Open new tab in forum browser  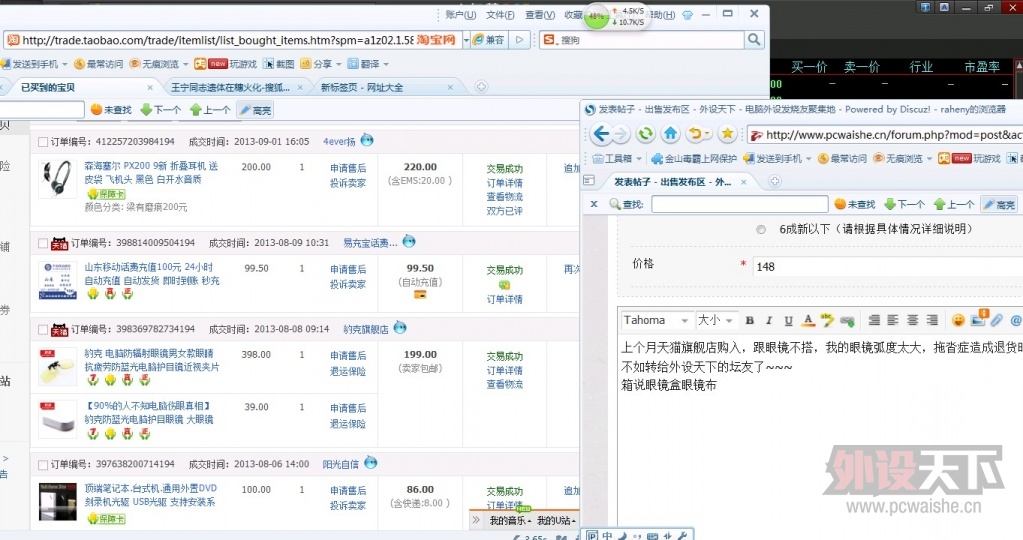point(774,181)
